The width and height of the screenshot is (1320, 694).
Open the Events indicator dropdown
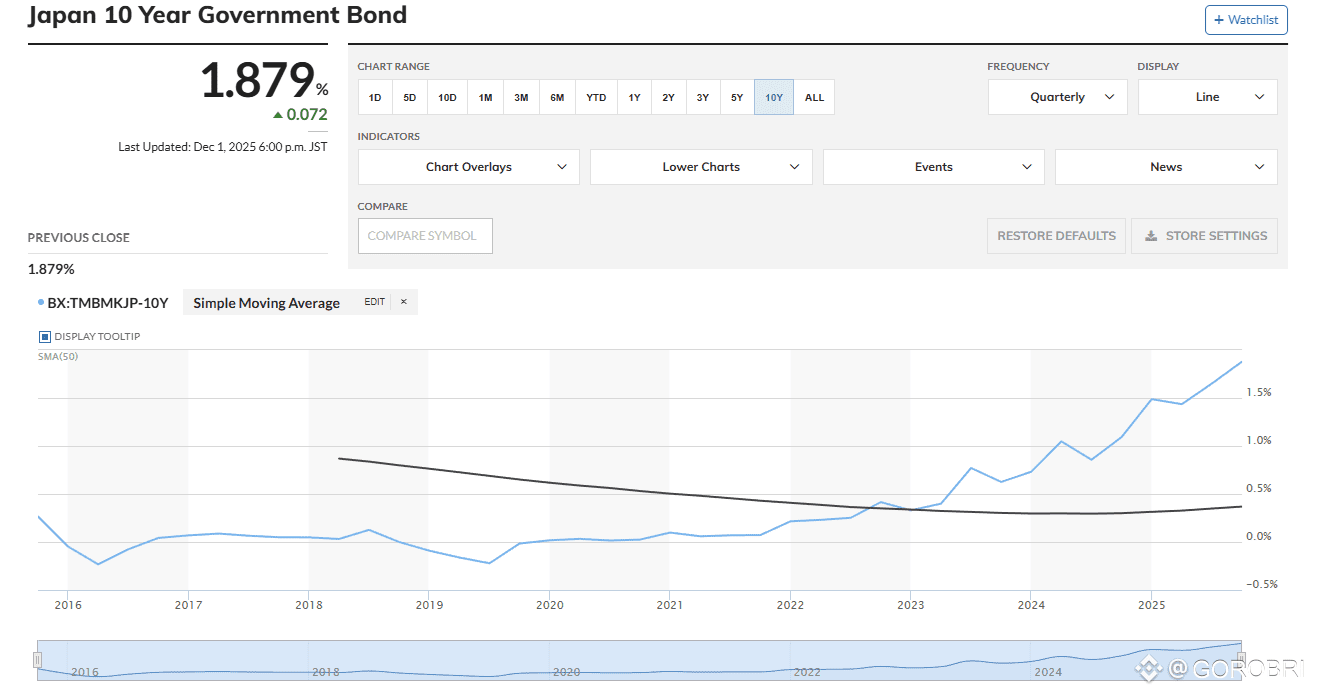[x=934, y=167]
